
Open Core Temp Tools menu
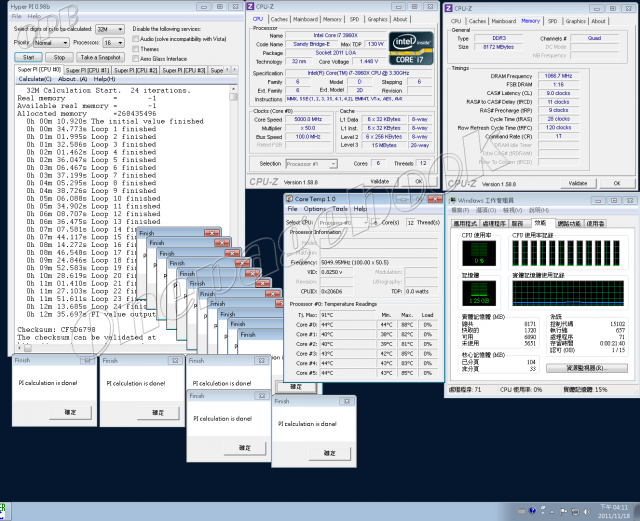point(340,209)
